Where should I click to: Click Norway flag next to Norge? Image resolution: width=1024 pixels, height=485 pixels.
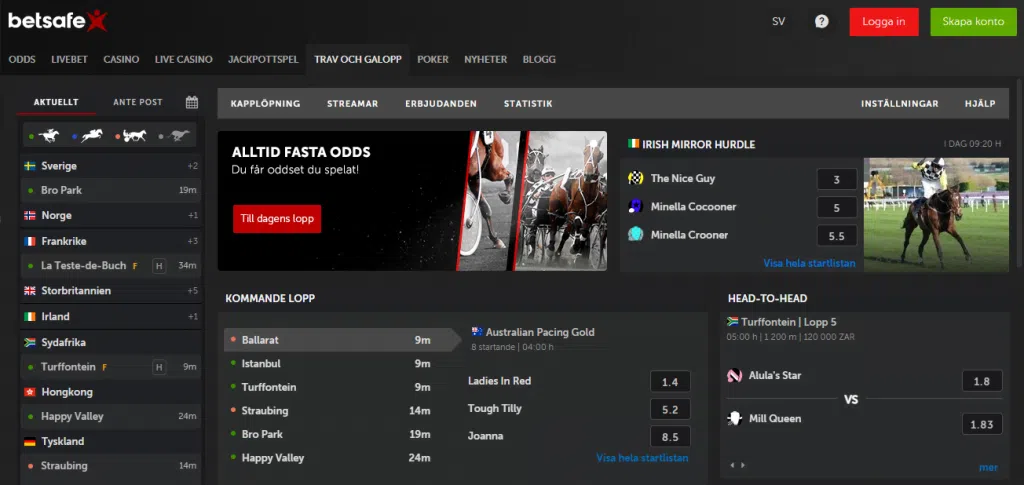(x=30, y=215)
